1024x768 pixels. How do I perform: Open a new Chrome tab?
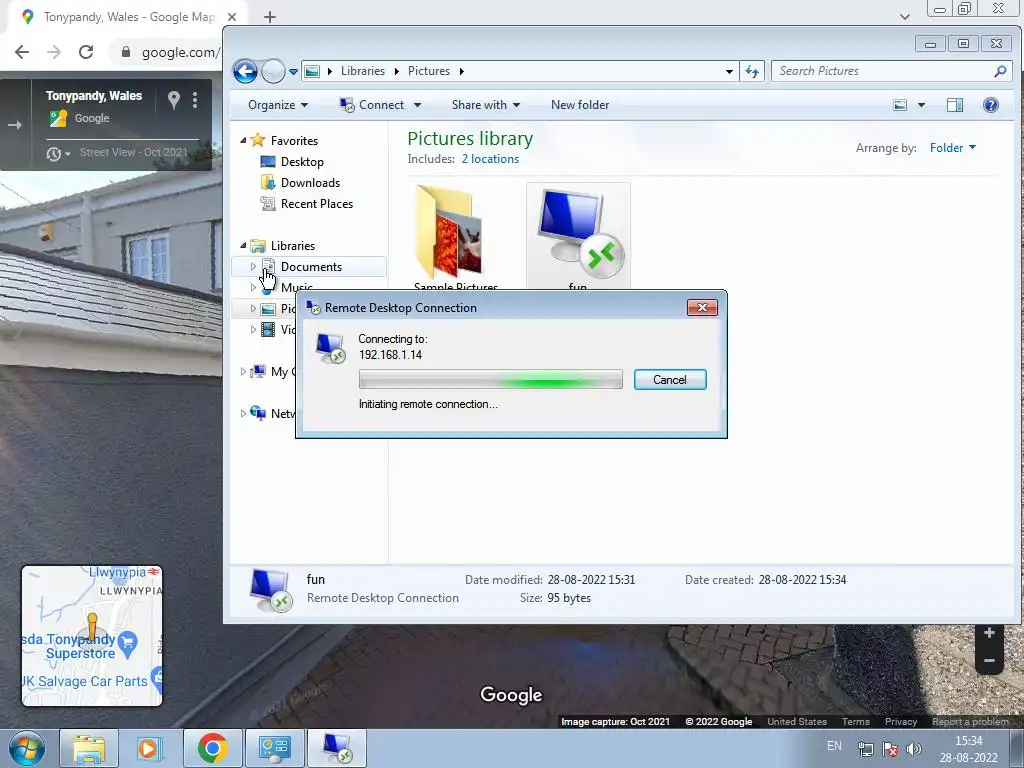(270, 17)
